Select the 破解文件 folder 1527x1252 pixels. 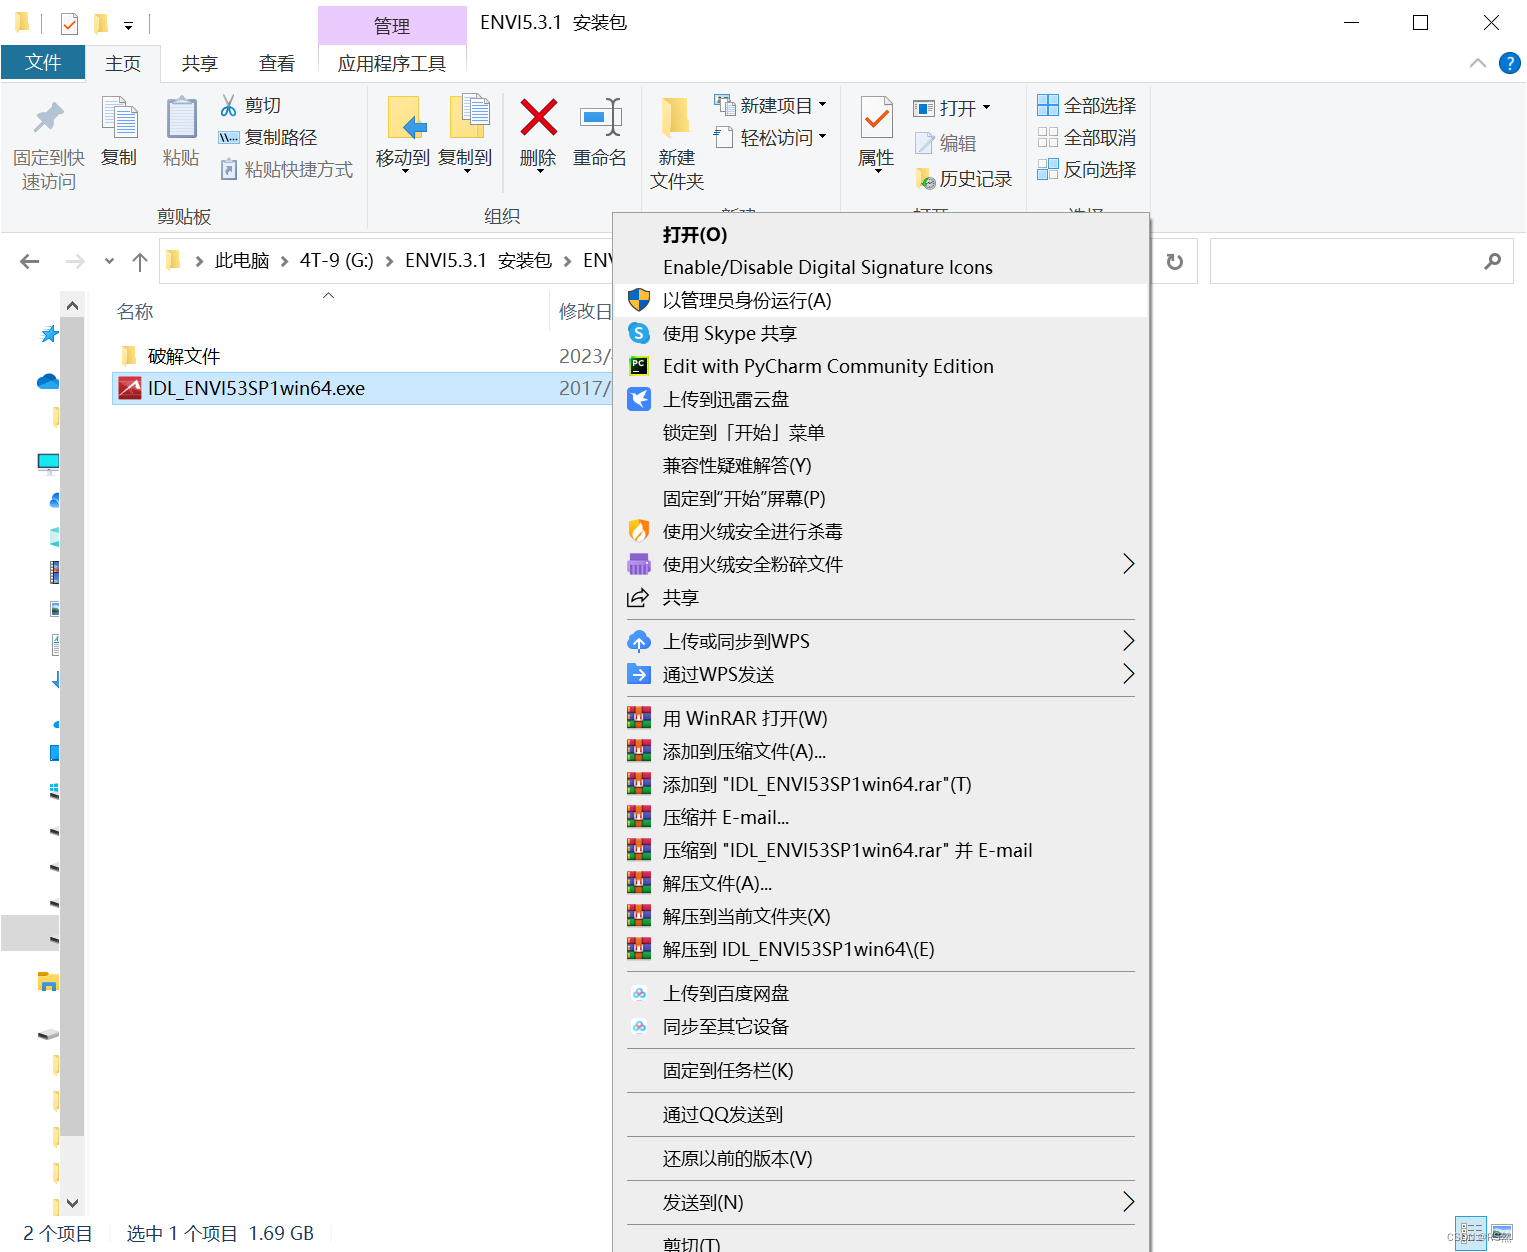pos(184,356)
